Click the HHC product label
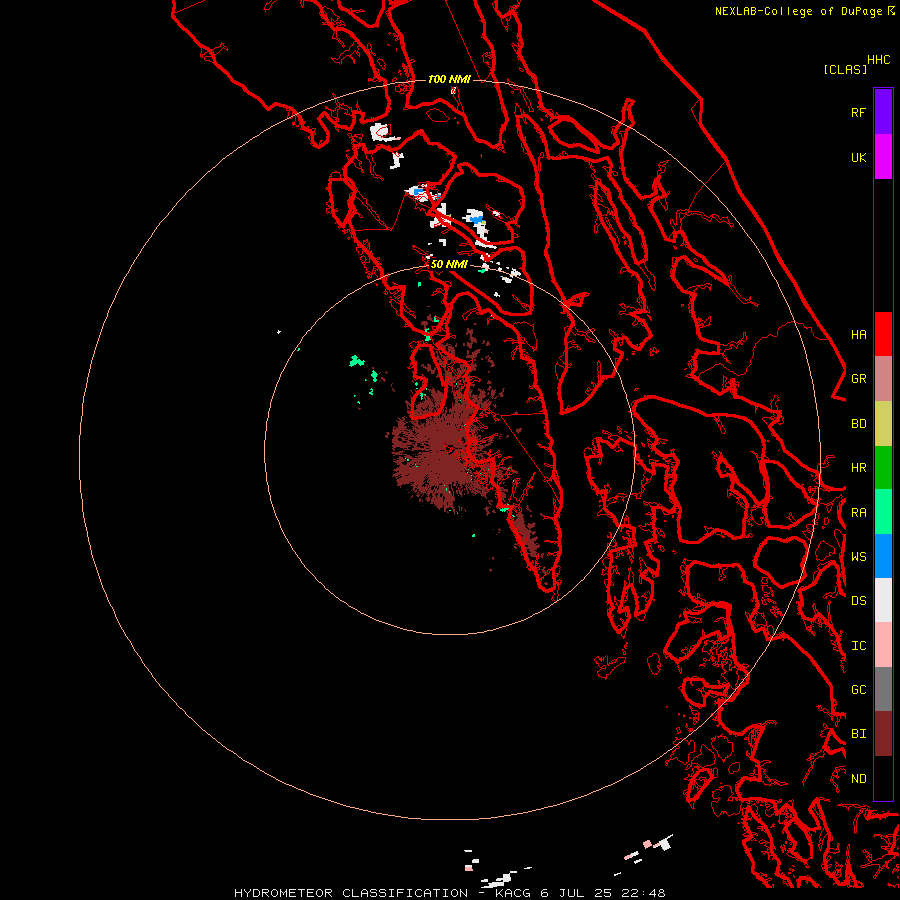The width and height of the screenshot is (900, 900). tap(878, 60)
